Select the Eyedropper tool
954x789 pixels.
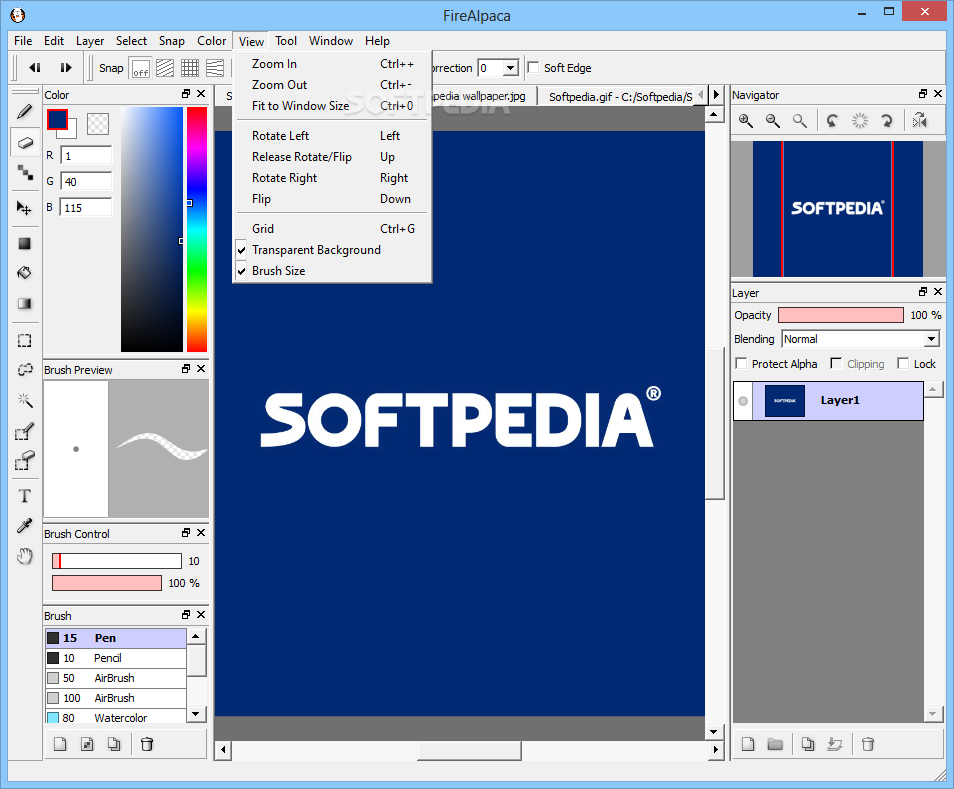[x=24, y=526]
